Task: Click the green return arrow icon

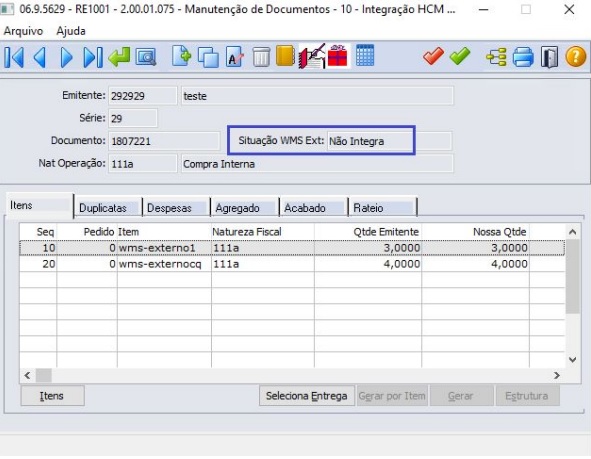Action: [x=119, y=57]
